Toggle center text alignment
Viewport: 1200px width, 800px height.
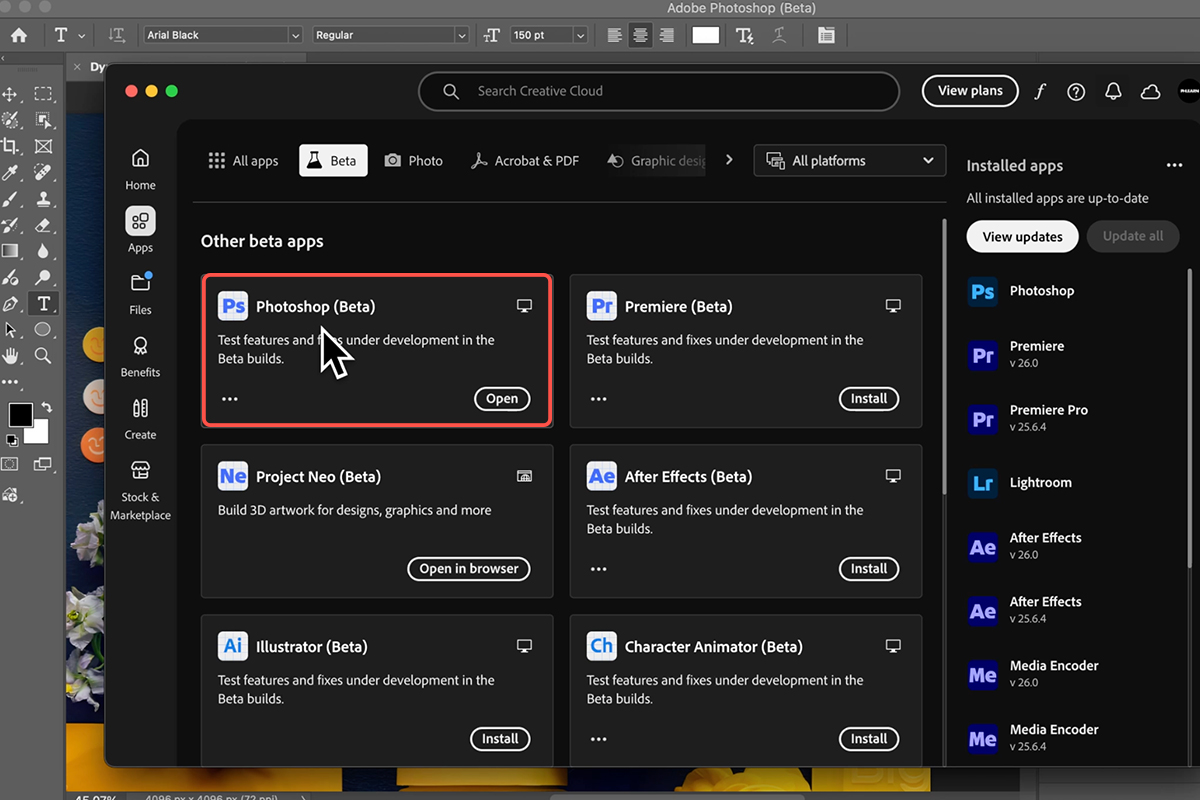point(640,35)
